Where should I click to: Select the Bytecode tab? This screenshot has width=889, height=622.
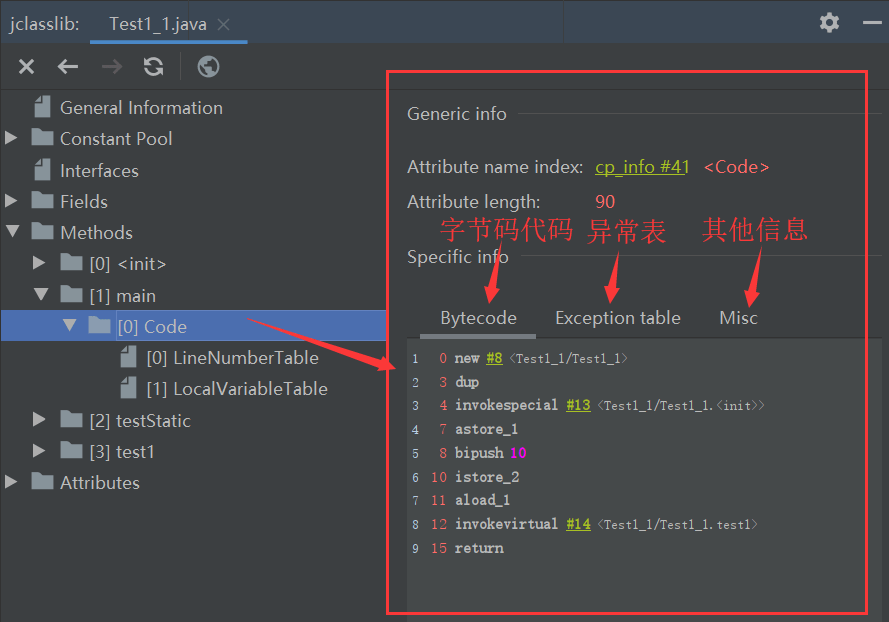coord(478,318)
